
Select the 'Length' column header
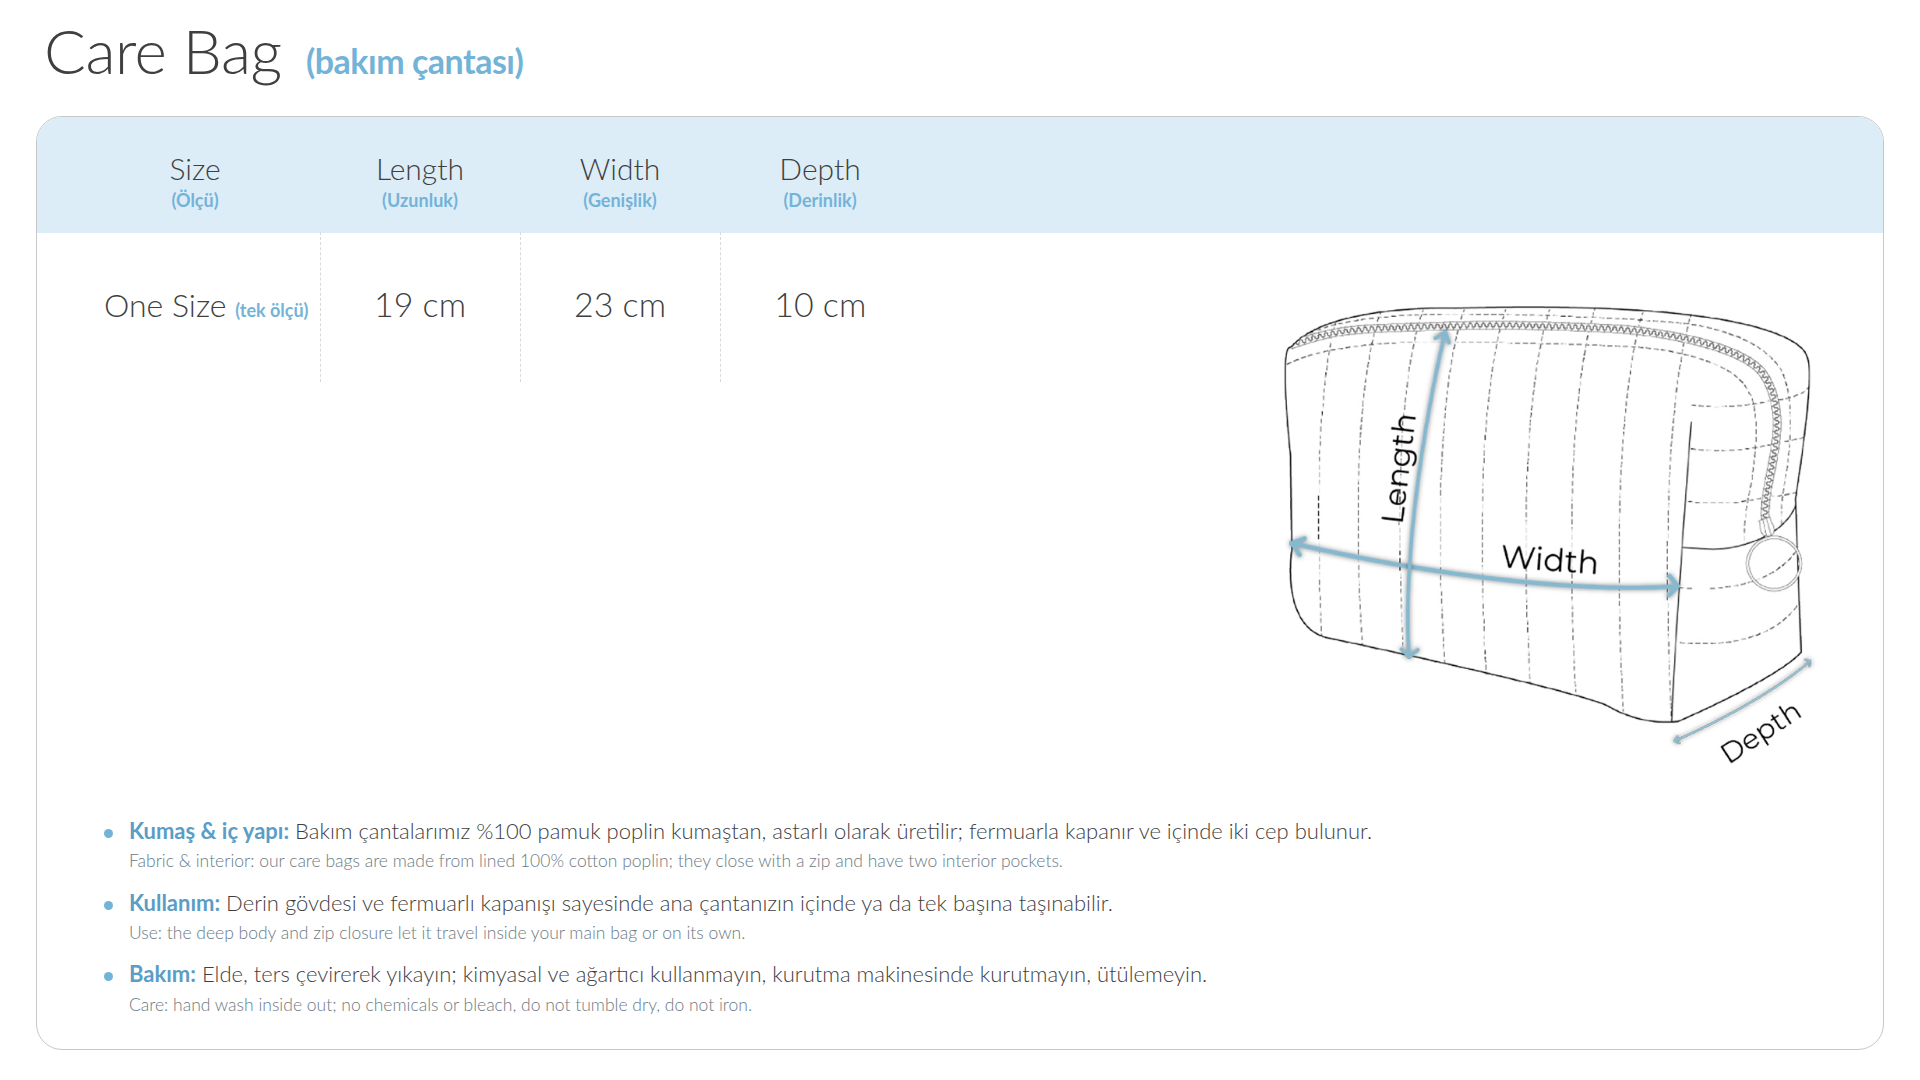[420, 171]
